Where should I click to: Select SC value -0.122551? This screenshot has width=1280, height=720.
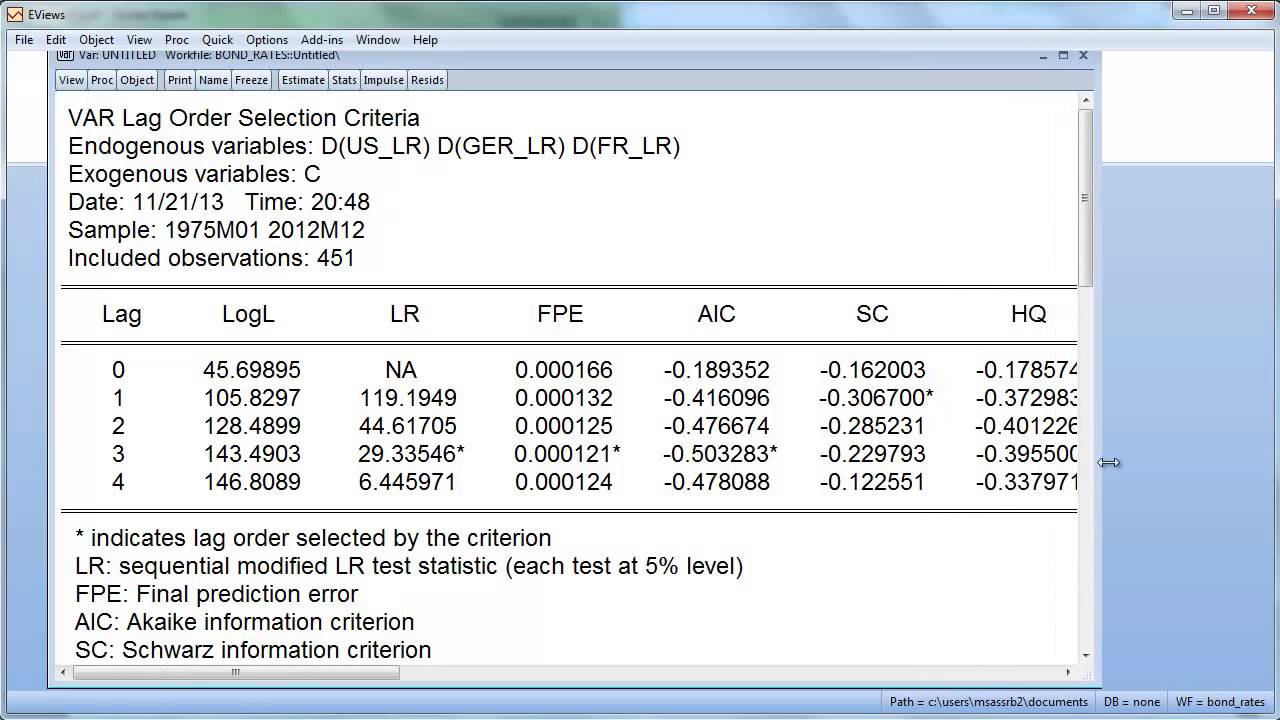point(872,482)
